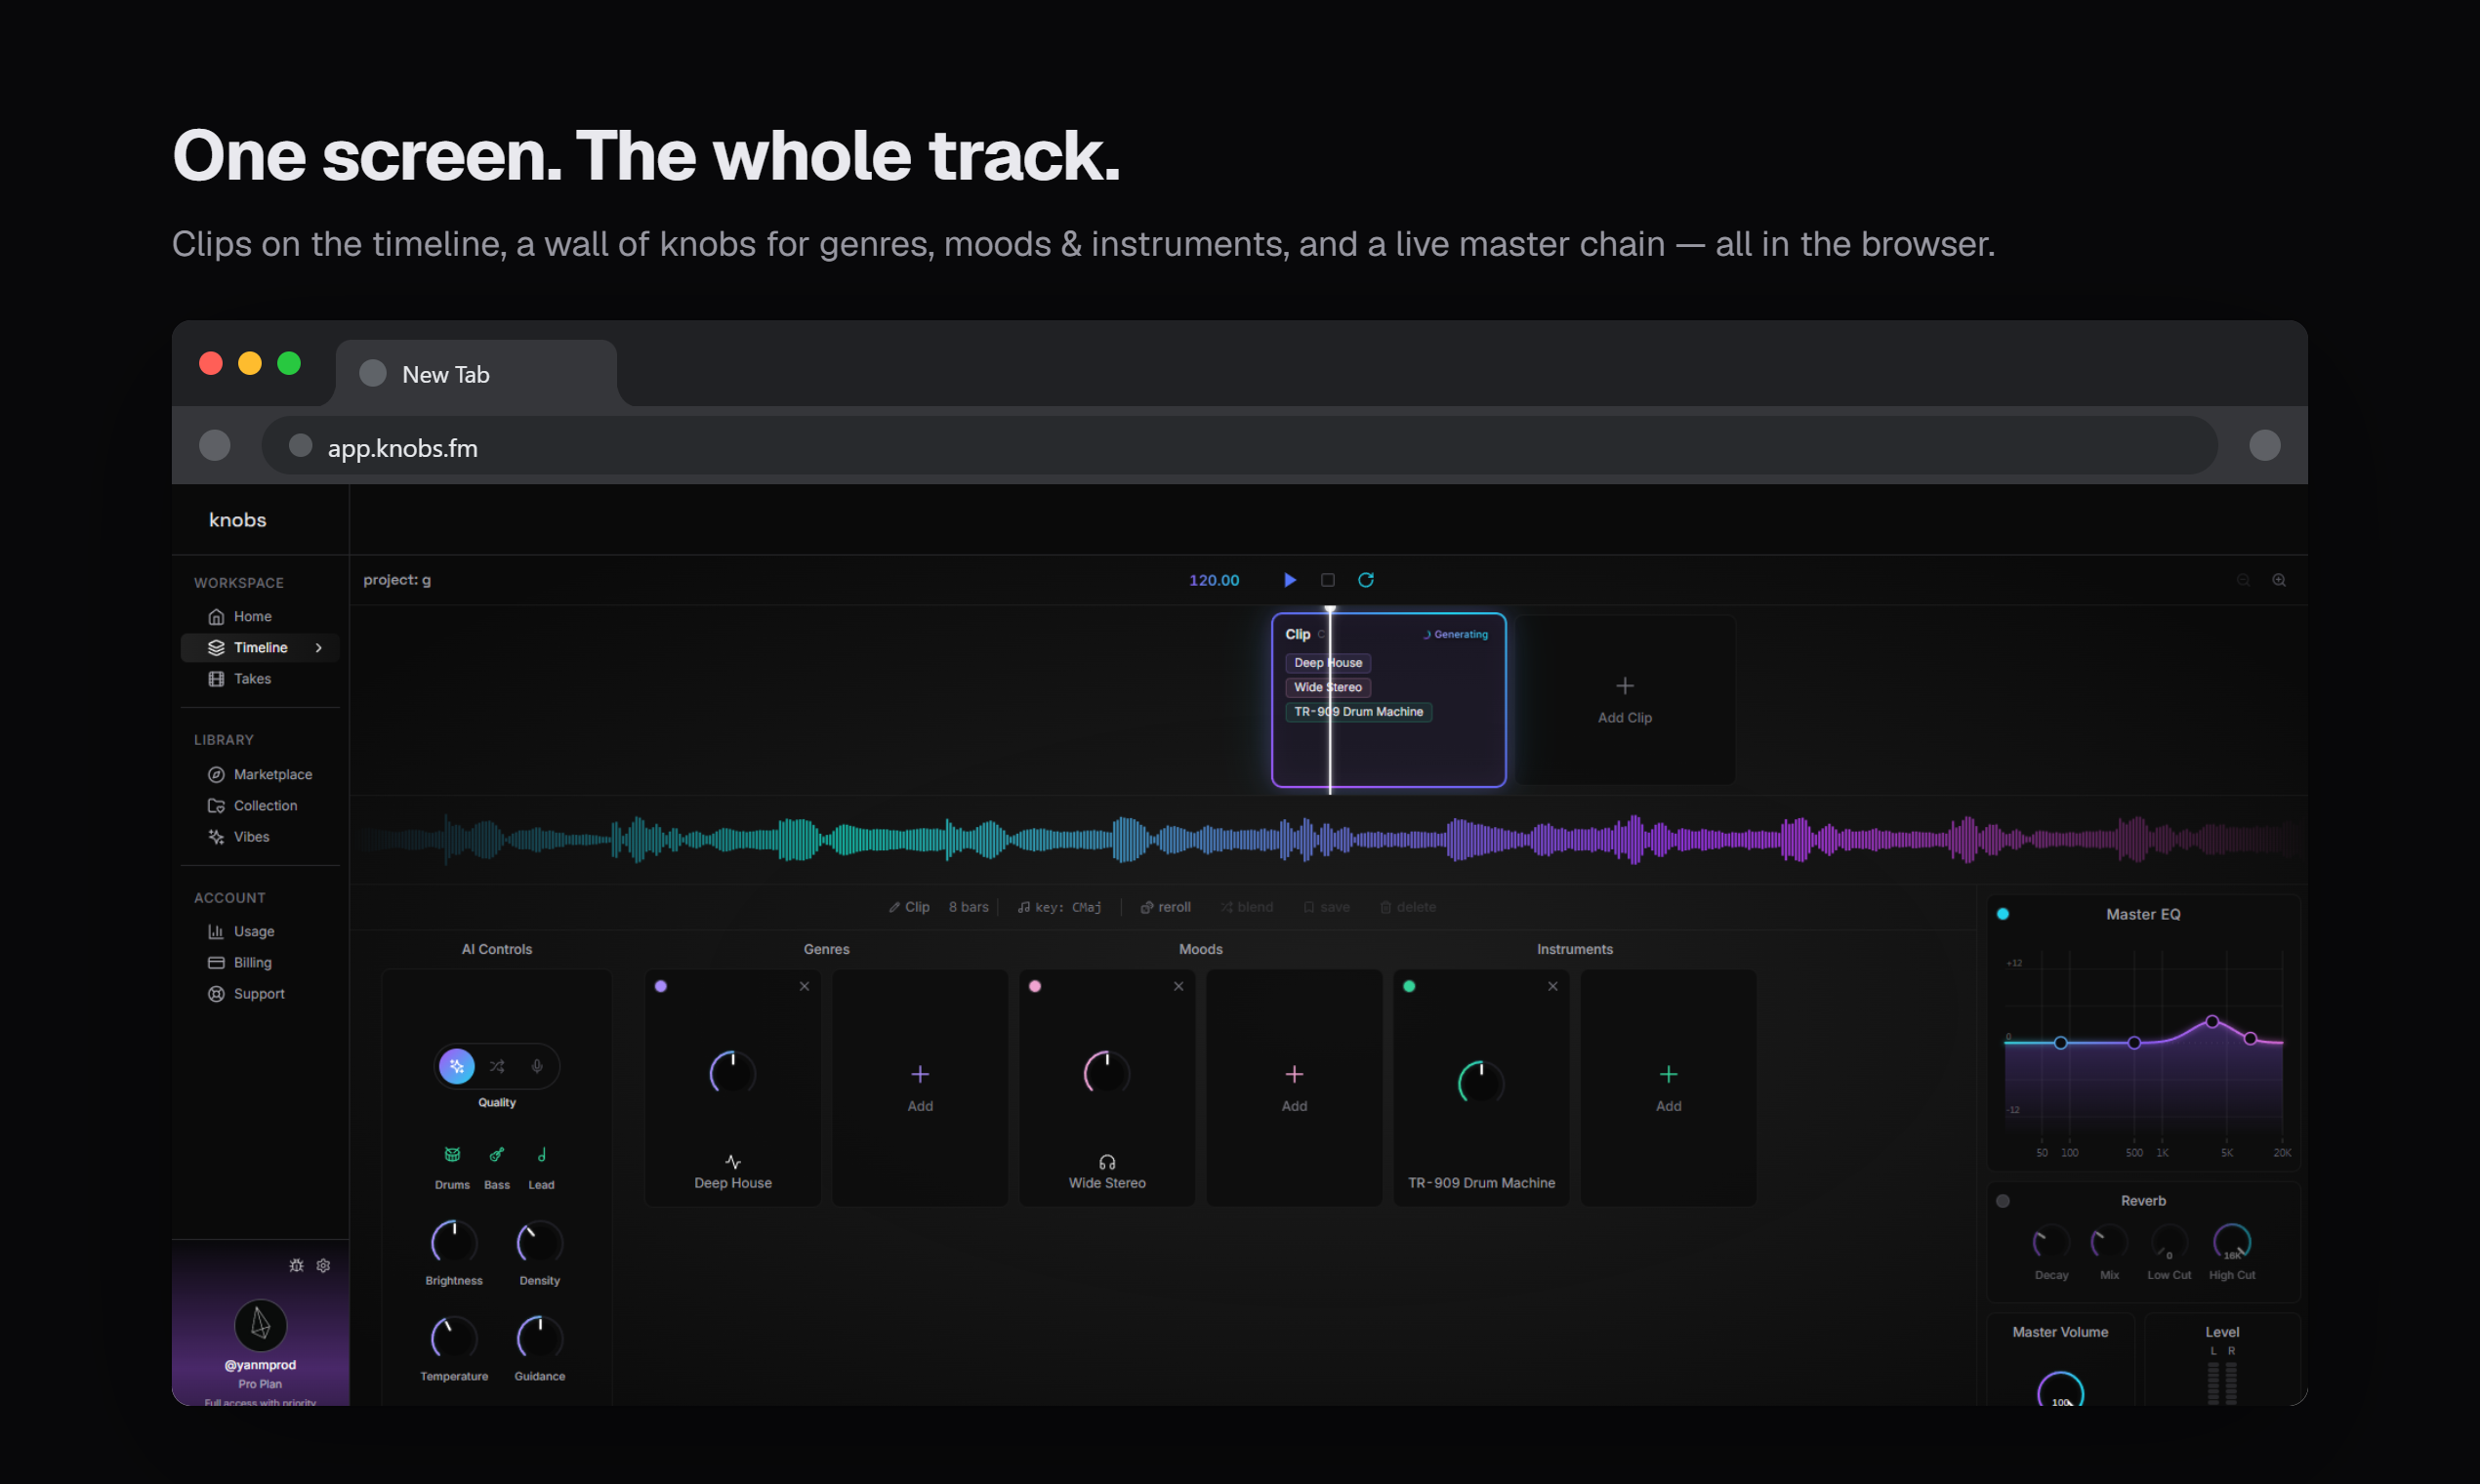Expand the Timeline chevron arrow
The image size is (2480, 1484).
click(x=319, y=647)
